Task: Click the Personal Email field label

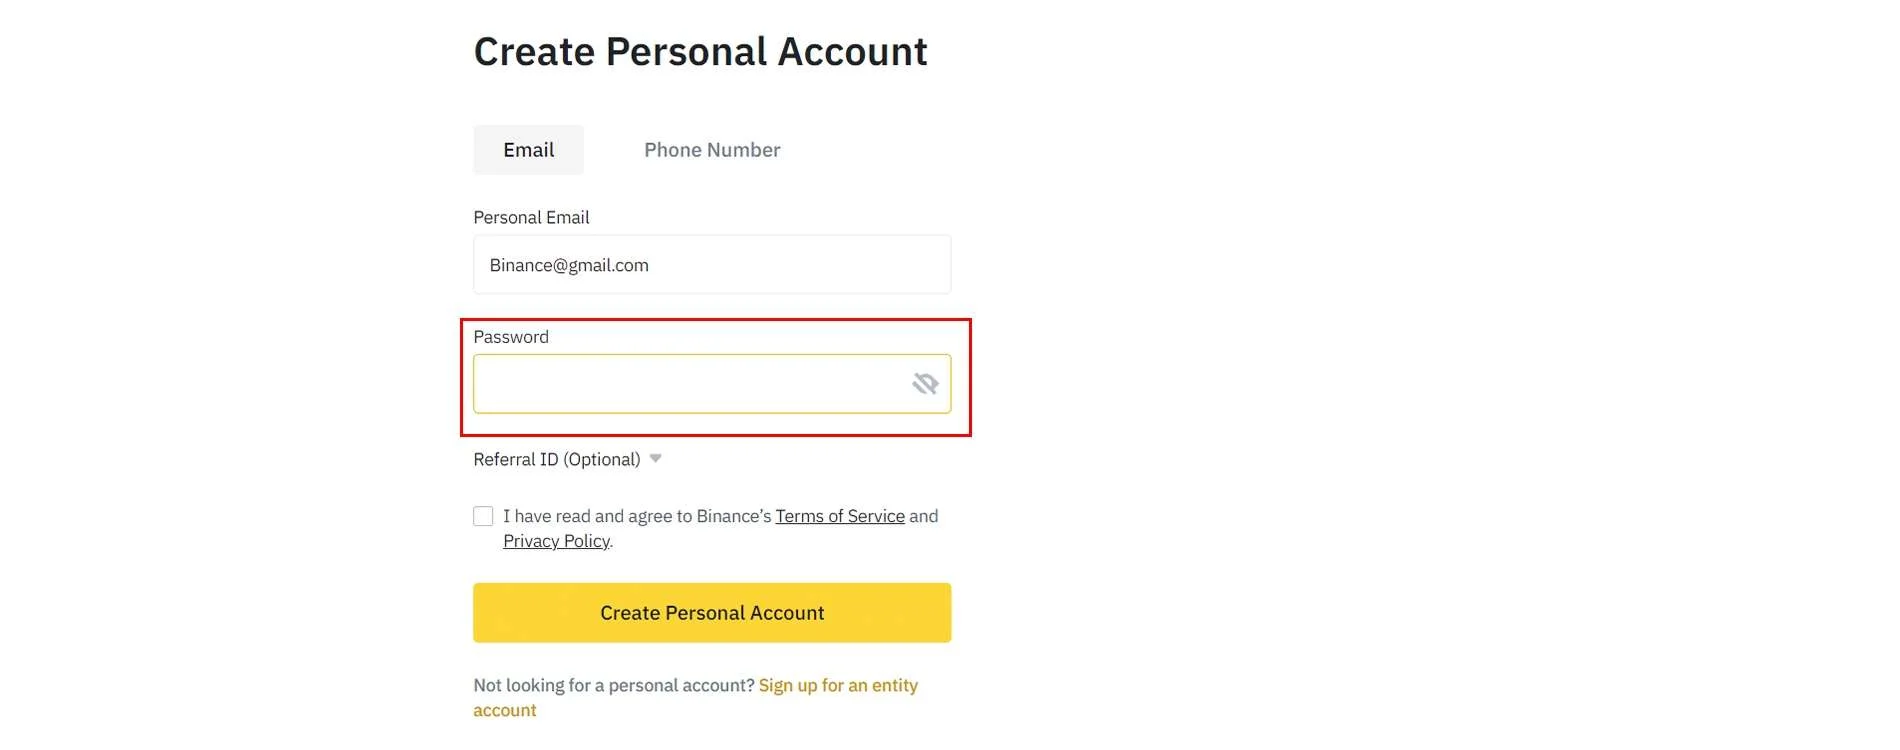Action: tap(531, 218)
